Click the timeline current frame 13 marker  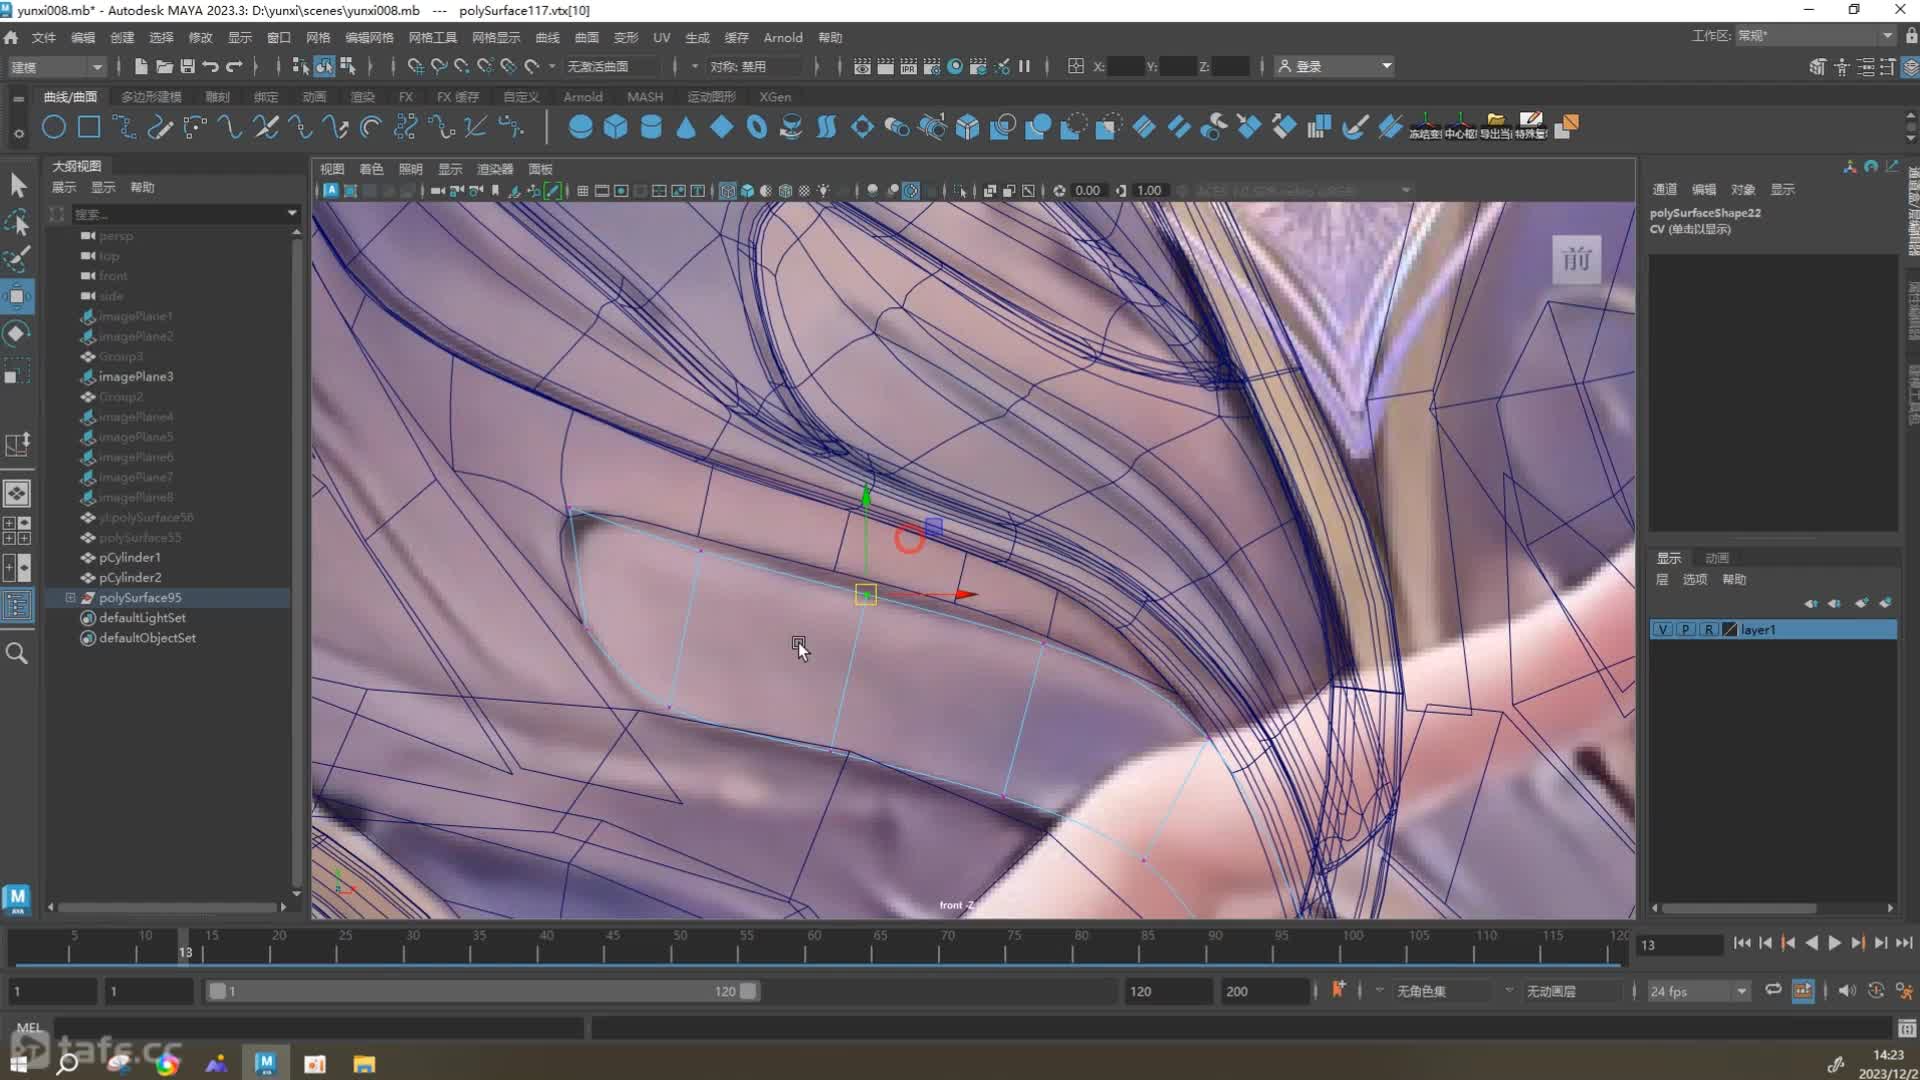pyautogui.click(x=185, y=947)
